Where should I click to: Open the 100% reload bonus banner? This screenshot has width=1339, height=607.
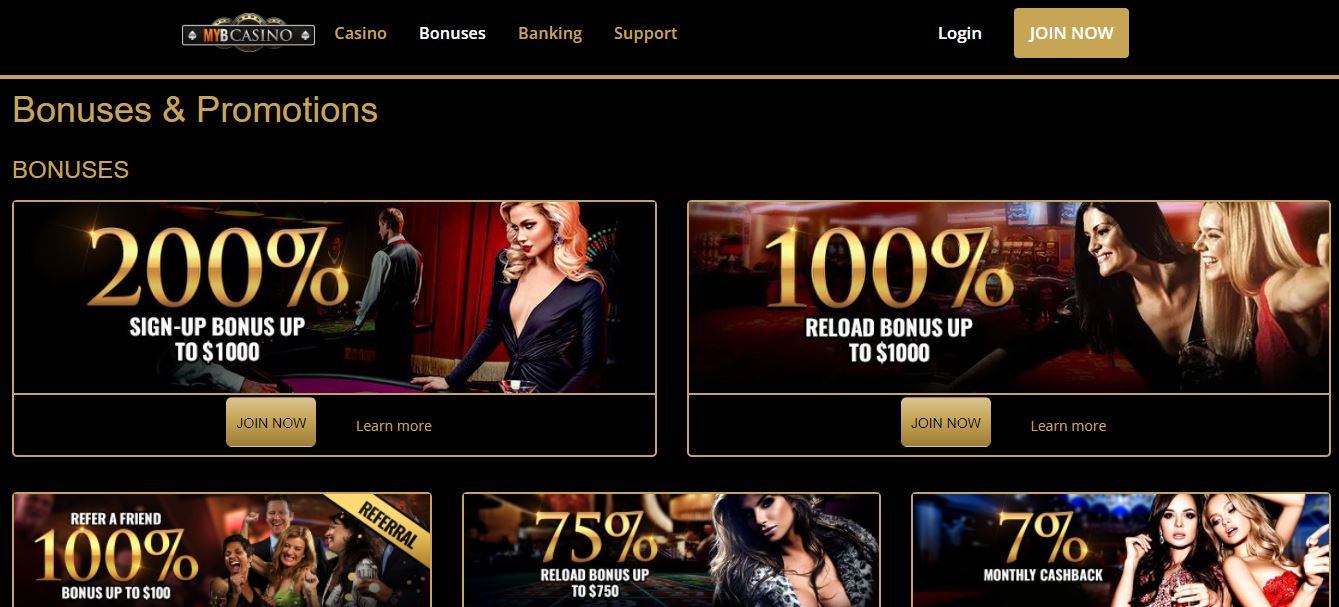coord(1009,297)
